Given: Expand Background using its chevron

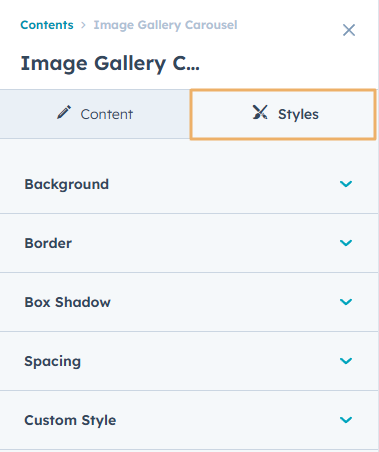Looking at the screenshot, I should [346, 184].
